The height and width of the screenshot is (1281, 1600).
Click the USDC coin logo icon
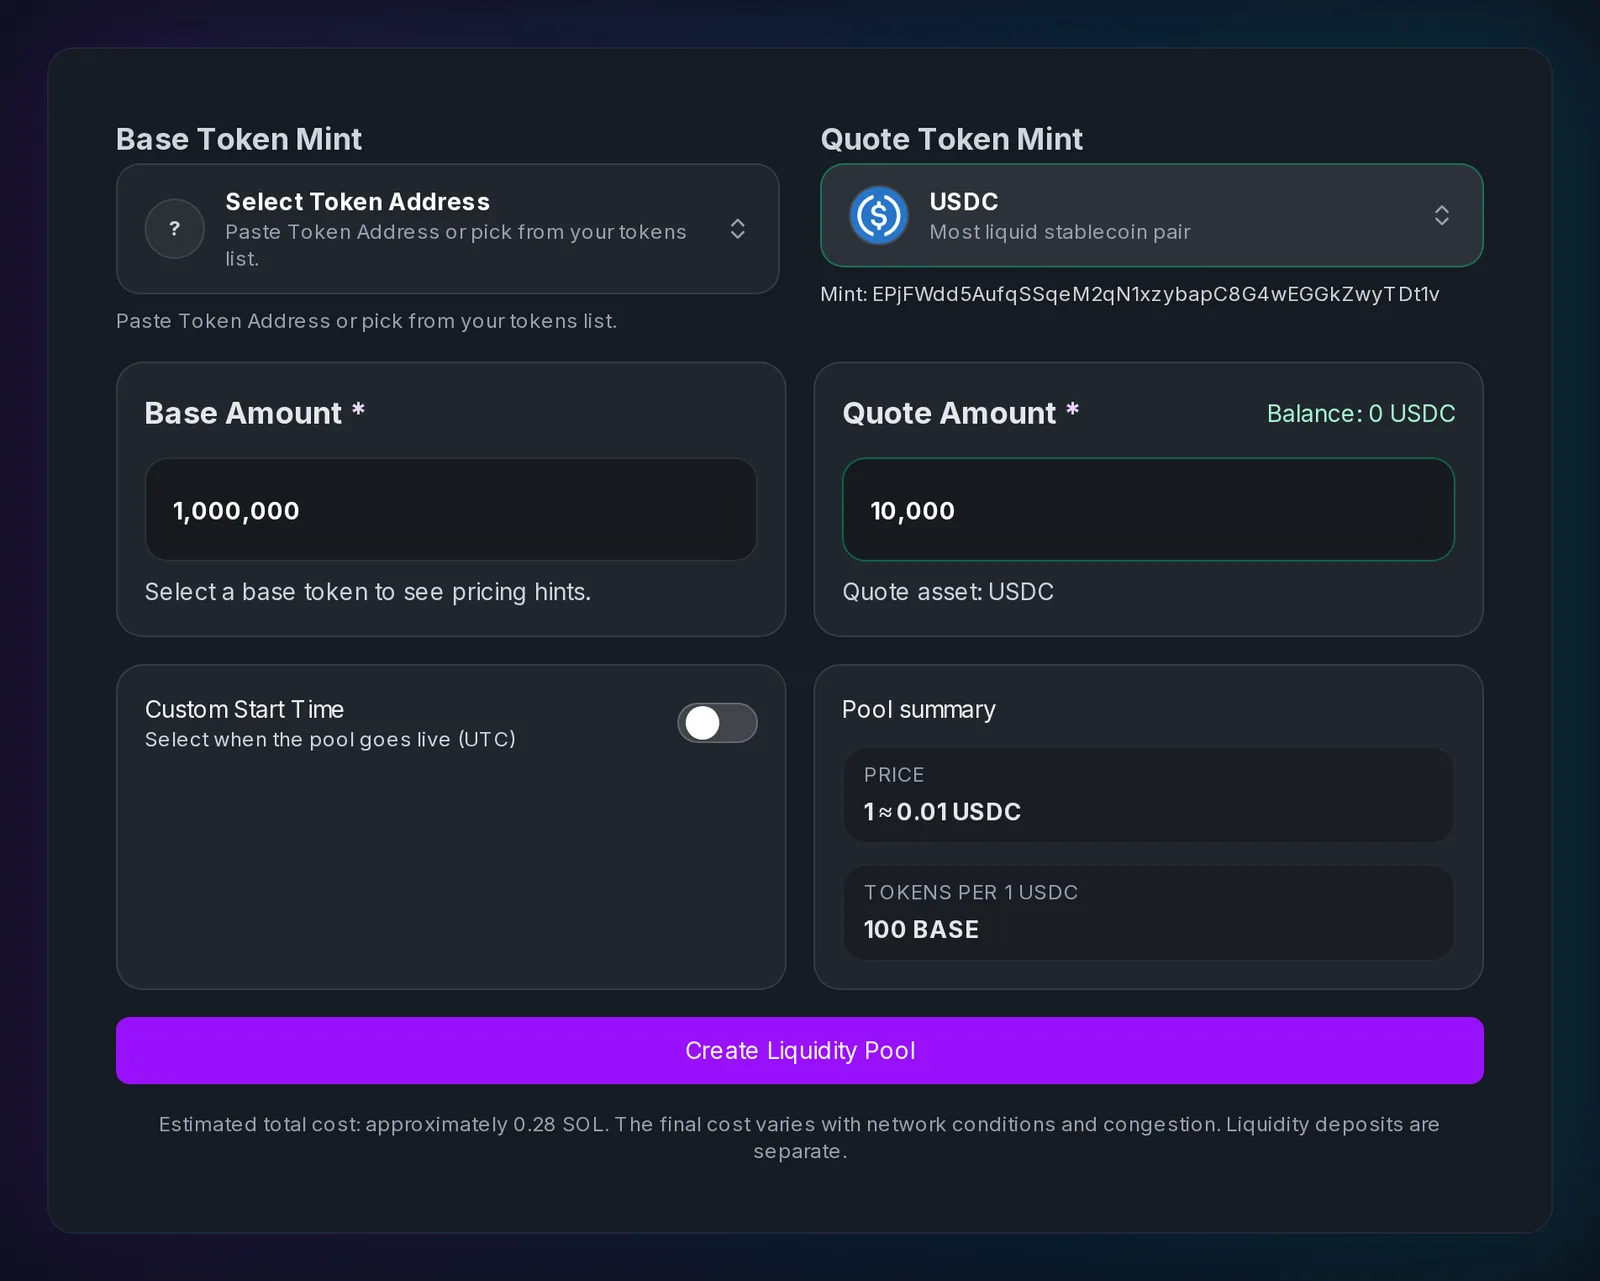coord(879,216)
